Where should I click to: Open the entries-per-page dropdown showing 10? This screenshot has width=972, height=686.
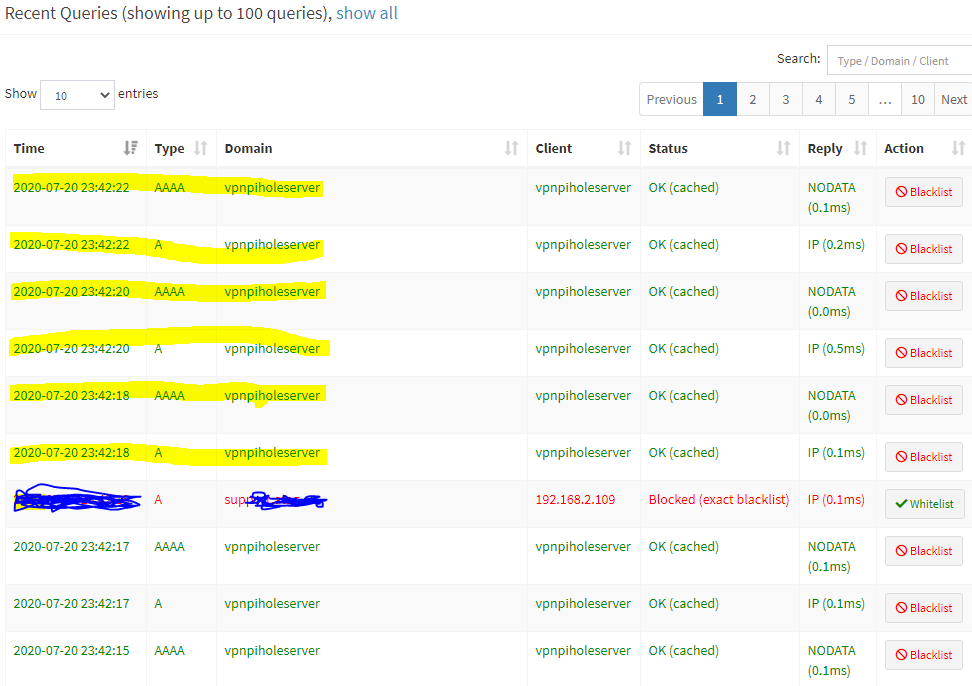pos(77,95)
